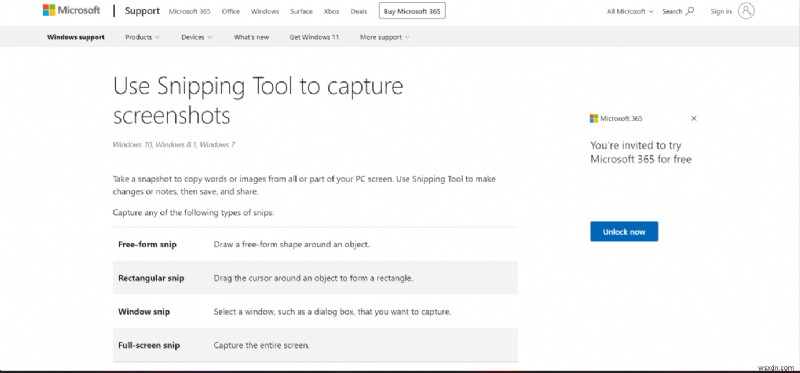Expand the Products menu

coord(142,37)
